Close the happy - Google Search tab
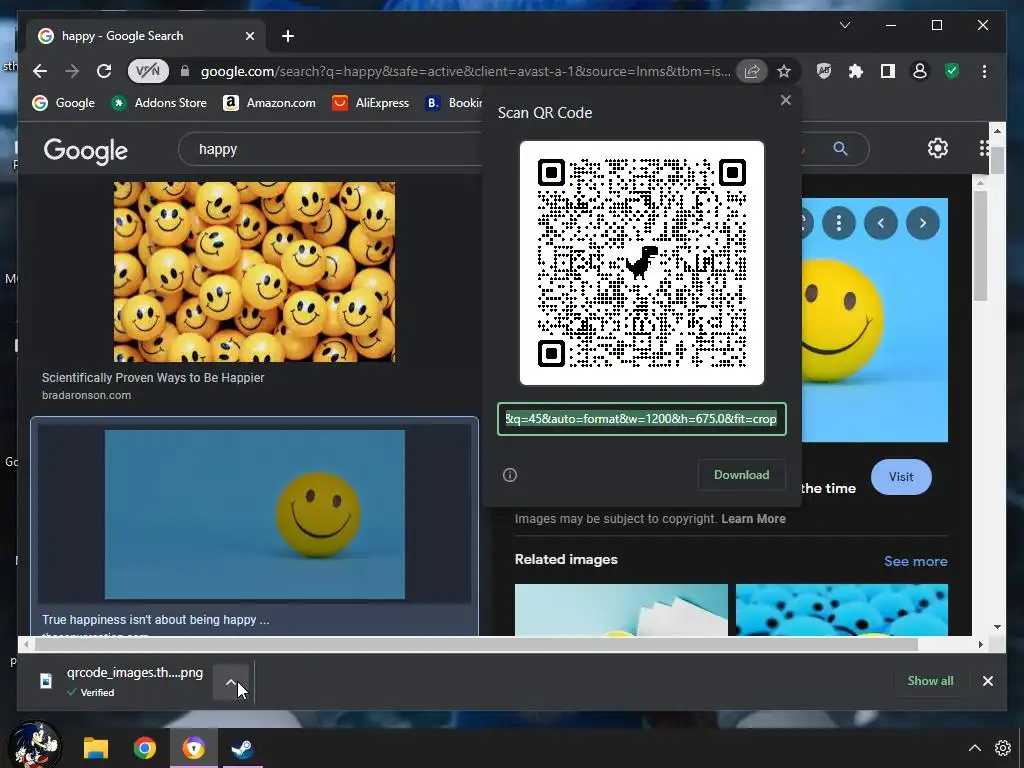The image size is (1024, 768). pyautogui.click(x=249, y=36)
